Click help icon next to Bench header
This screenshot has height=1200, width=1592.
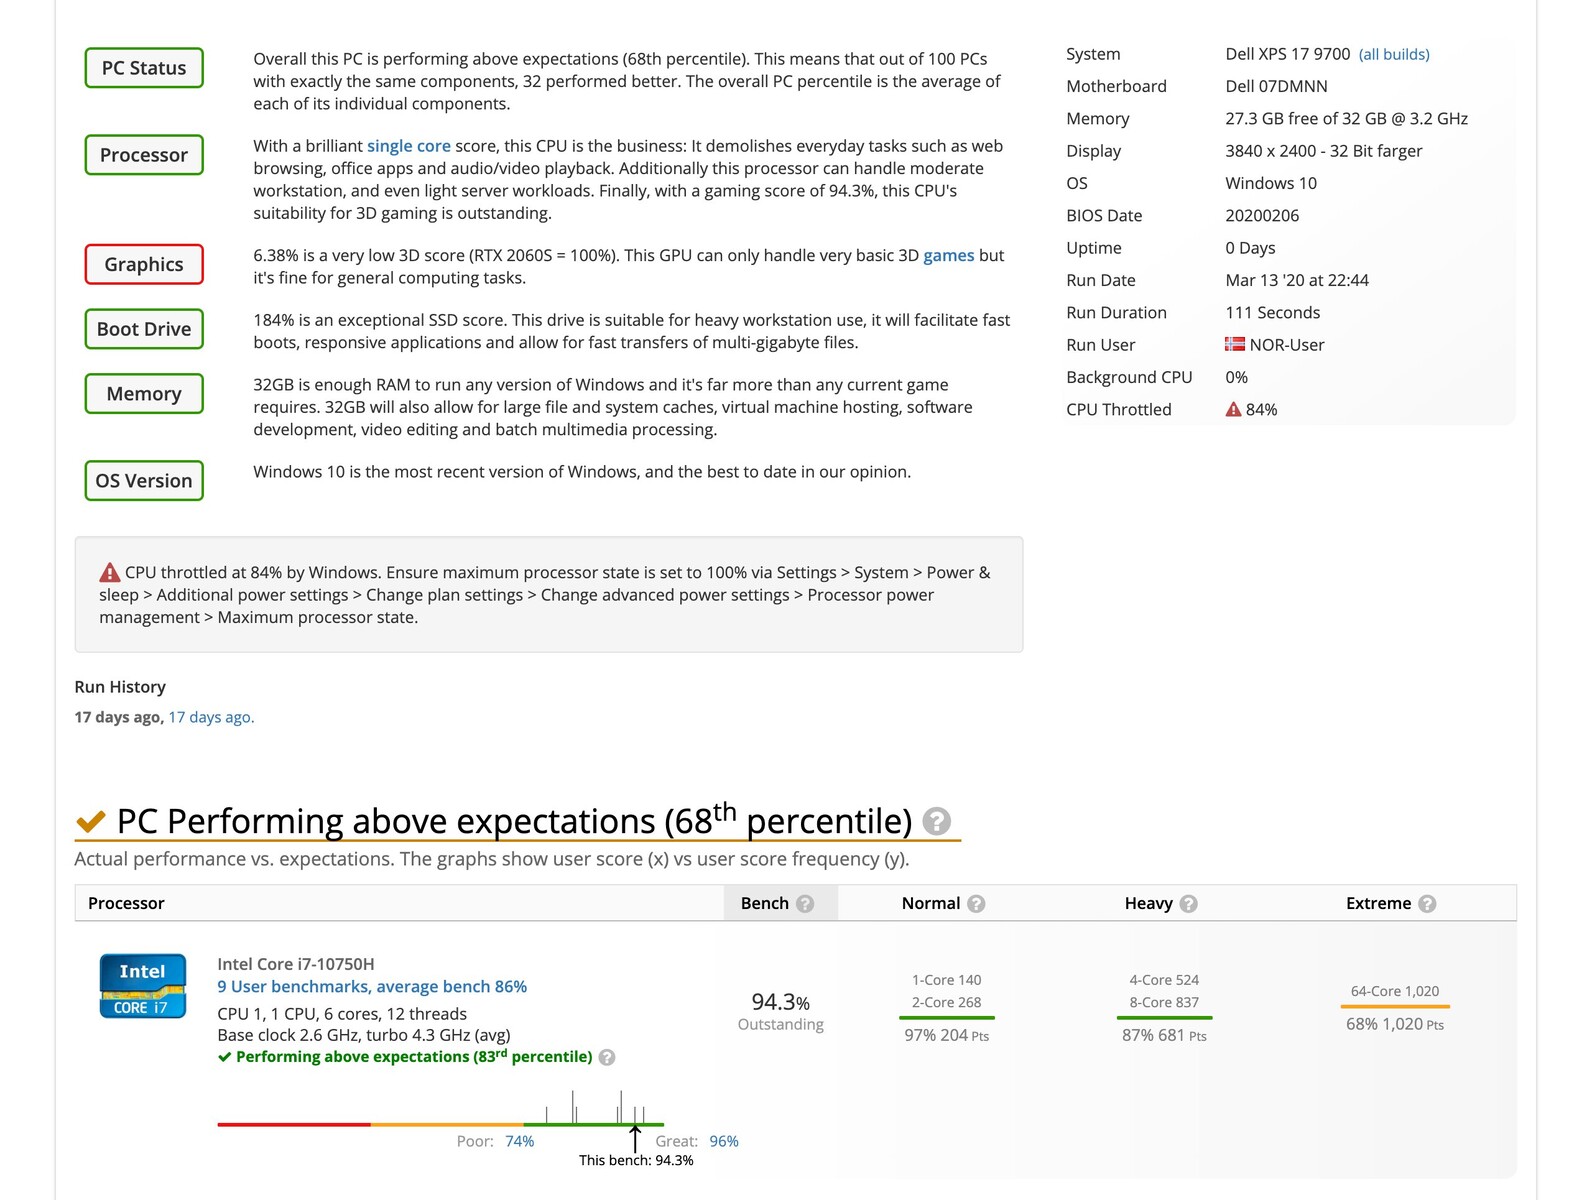805,904
